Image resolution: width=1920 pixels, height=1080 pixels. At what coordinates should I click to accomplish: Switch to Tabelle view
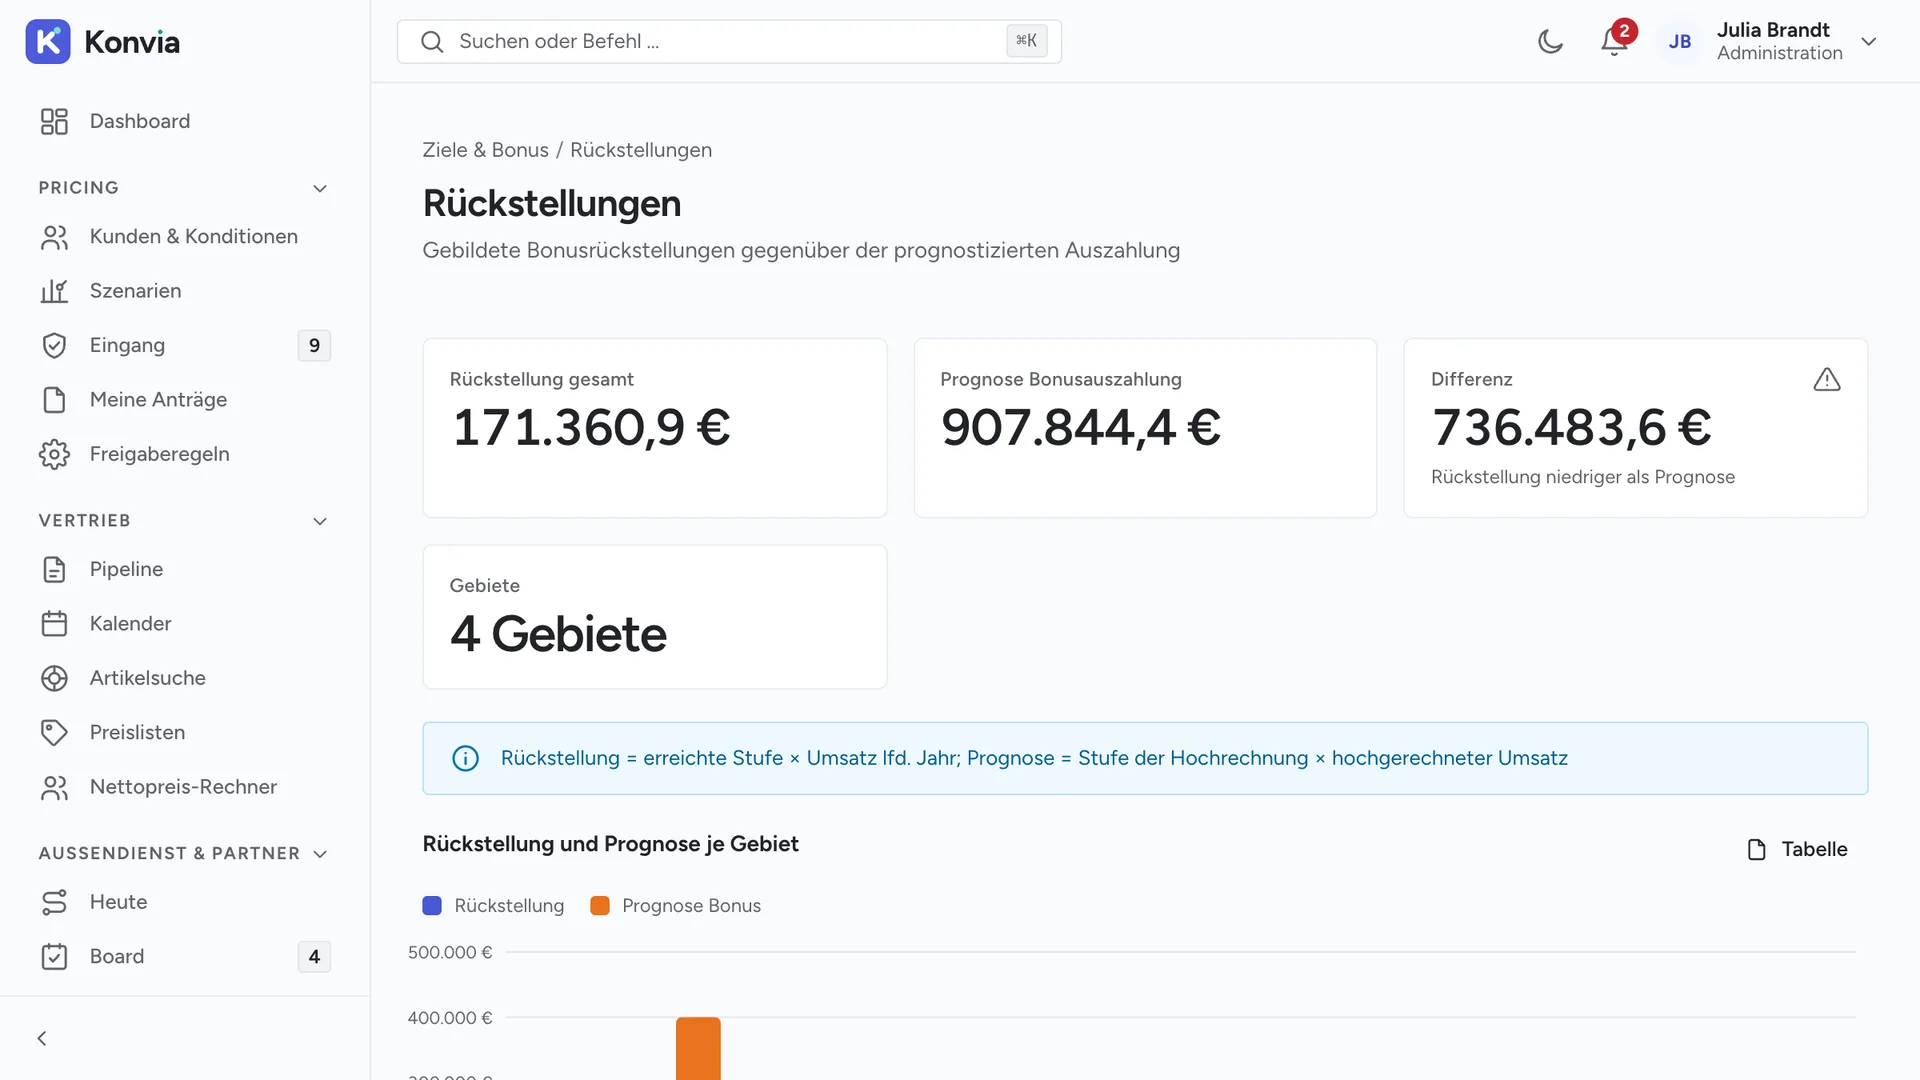coord(1797,849)
